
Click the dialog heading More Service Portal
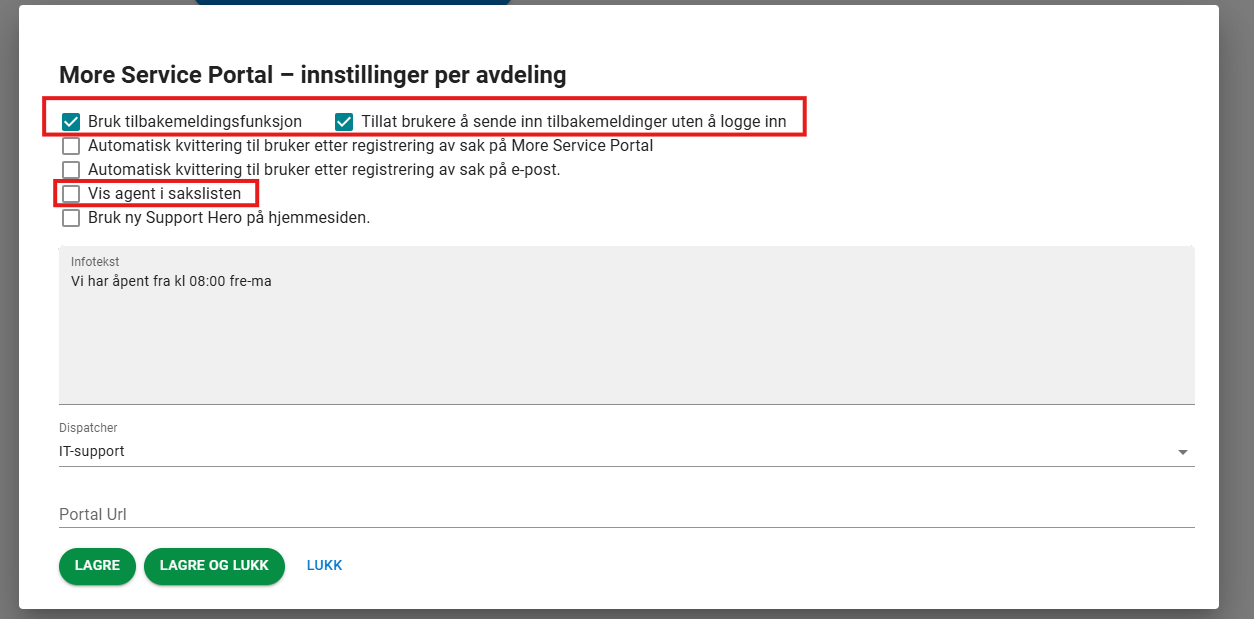(312, 75)
